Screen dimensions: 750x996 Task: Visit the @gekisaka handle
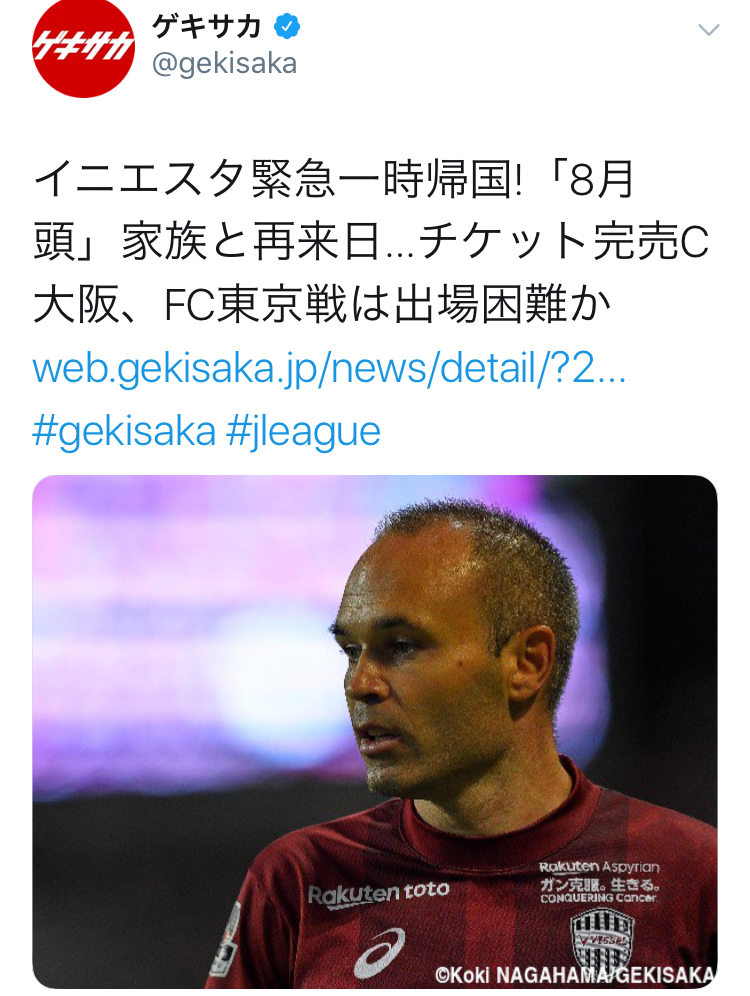click(224, 64)
